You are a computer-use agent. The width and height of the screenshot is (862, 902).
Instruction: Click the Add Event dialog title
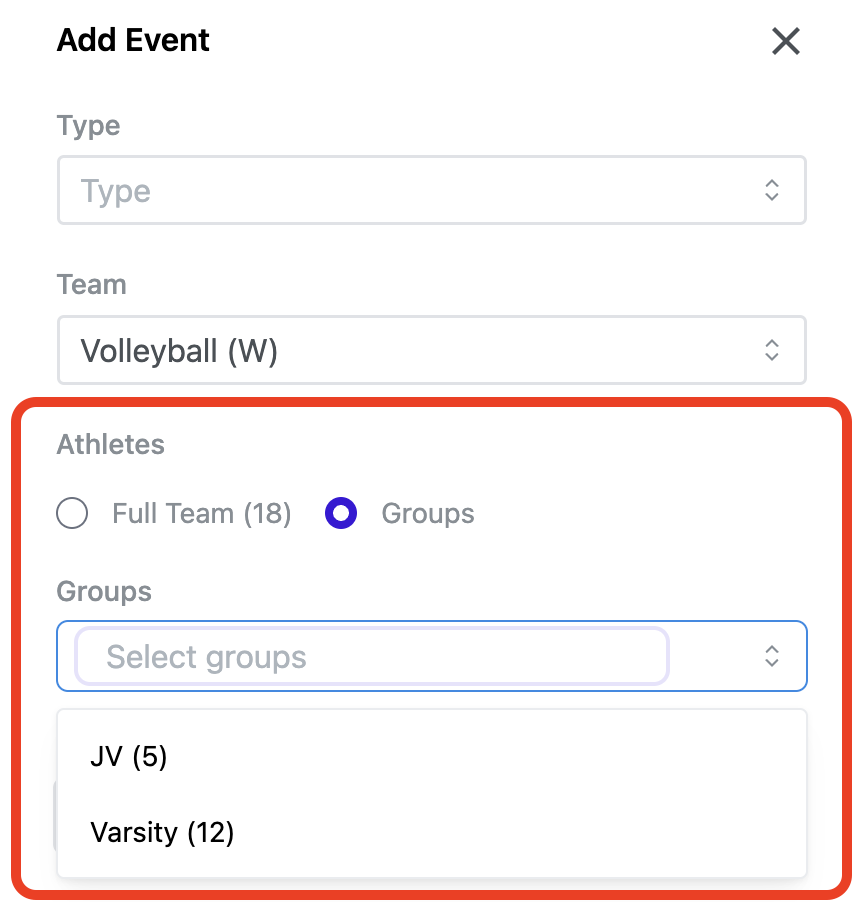[133, 41]
